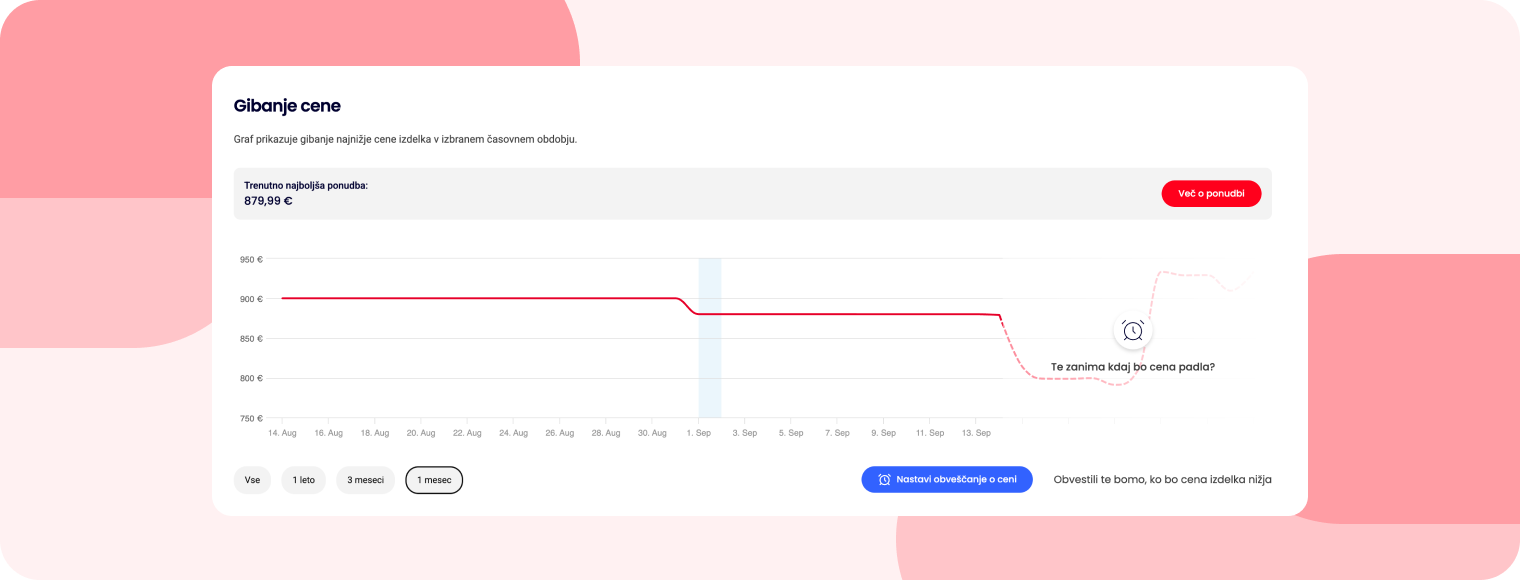The image size is (1520, 580).
Task: Click the 'Gibanje cene' heading
Action: (x=287, y=106)
